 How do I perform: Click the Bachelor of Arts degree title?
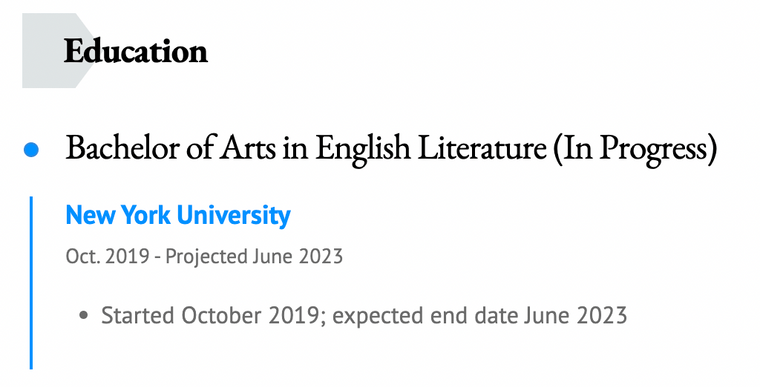point(391,148)
